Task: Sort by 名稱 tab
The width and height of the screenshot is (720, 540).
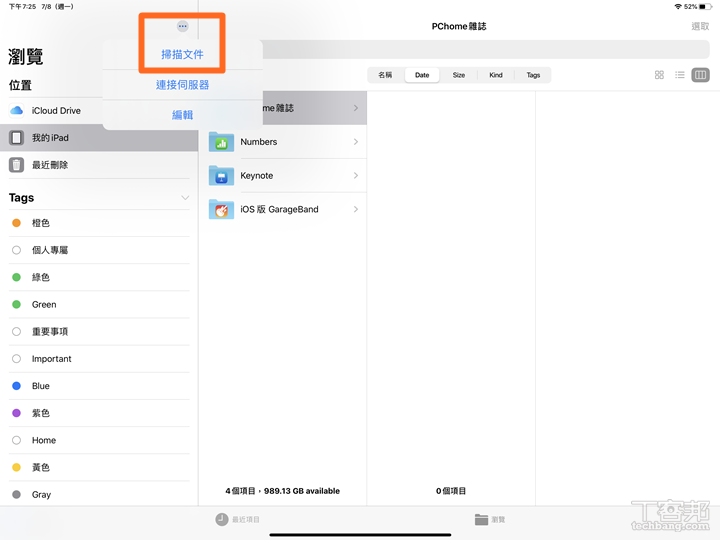Action: pyautogui.click(x=385, y=75)
